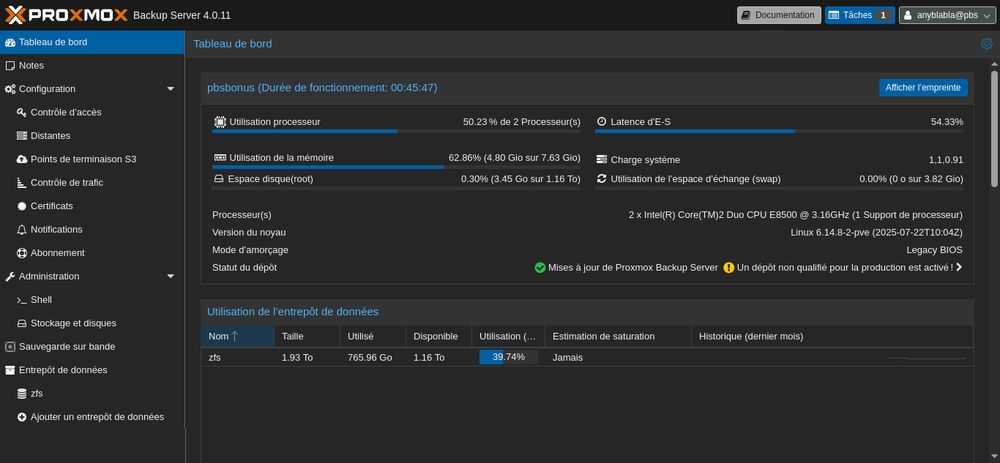Collapse the Configuration section arrow

[x=170, y=89]
